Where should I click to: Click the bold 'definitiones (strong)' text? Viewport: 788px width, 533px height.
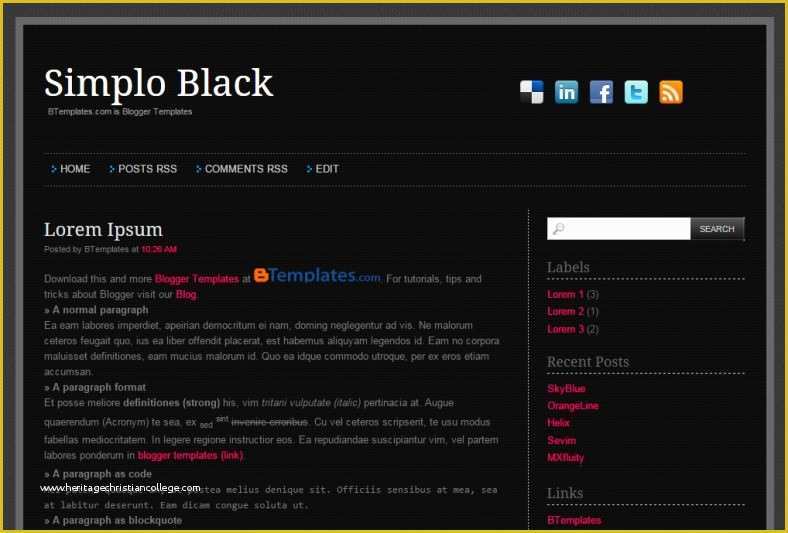(171, 403)
